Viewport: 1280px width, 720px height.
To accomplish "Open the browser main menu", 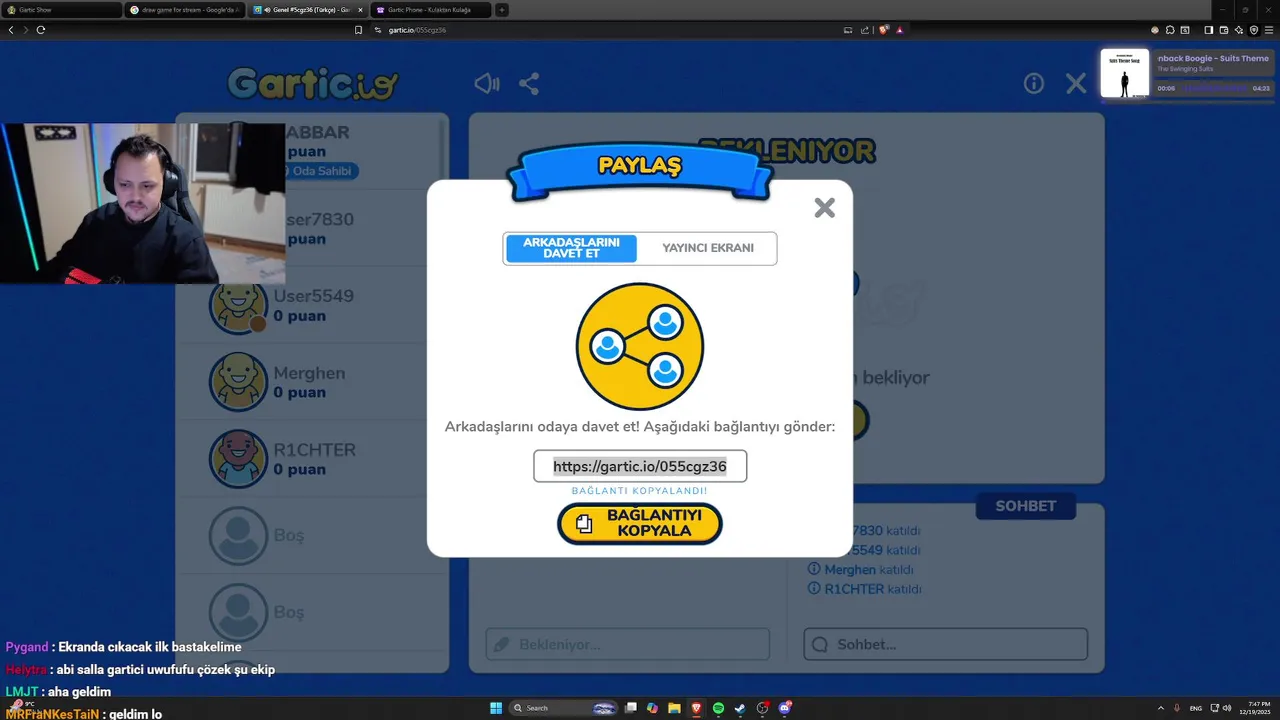I will pos(1270,30).
